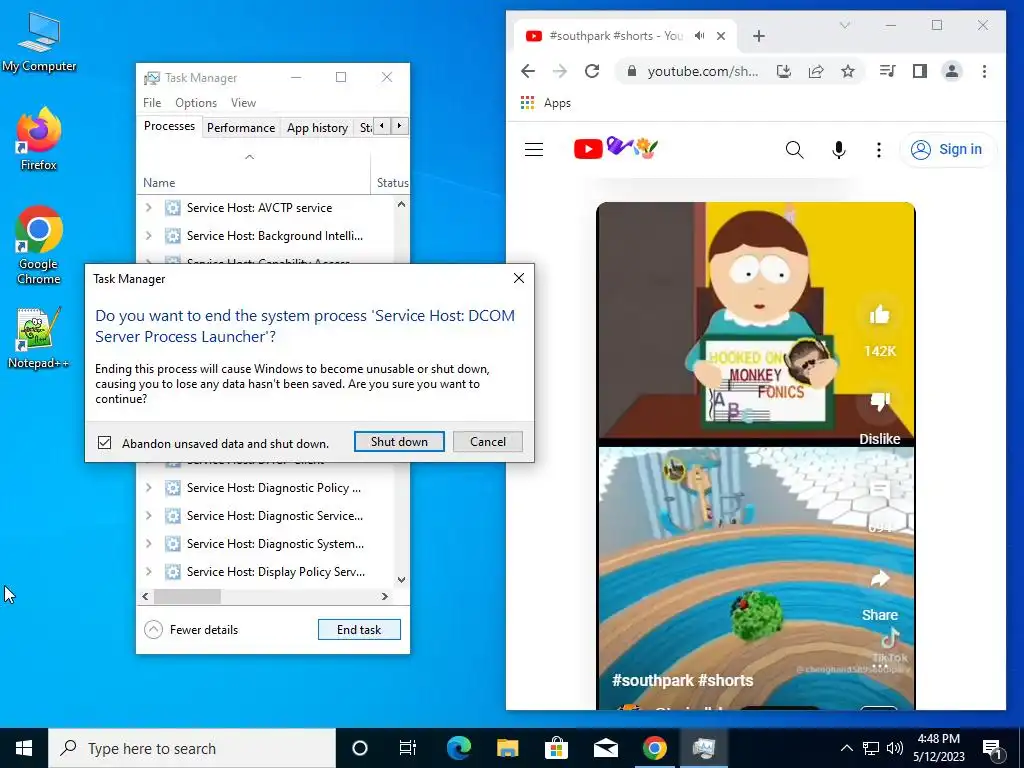
Task: Open Task Manager File menu
Action: coord(152,103)
